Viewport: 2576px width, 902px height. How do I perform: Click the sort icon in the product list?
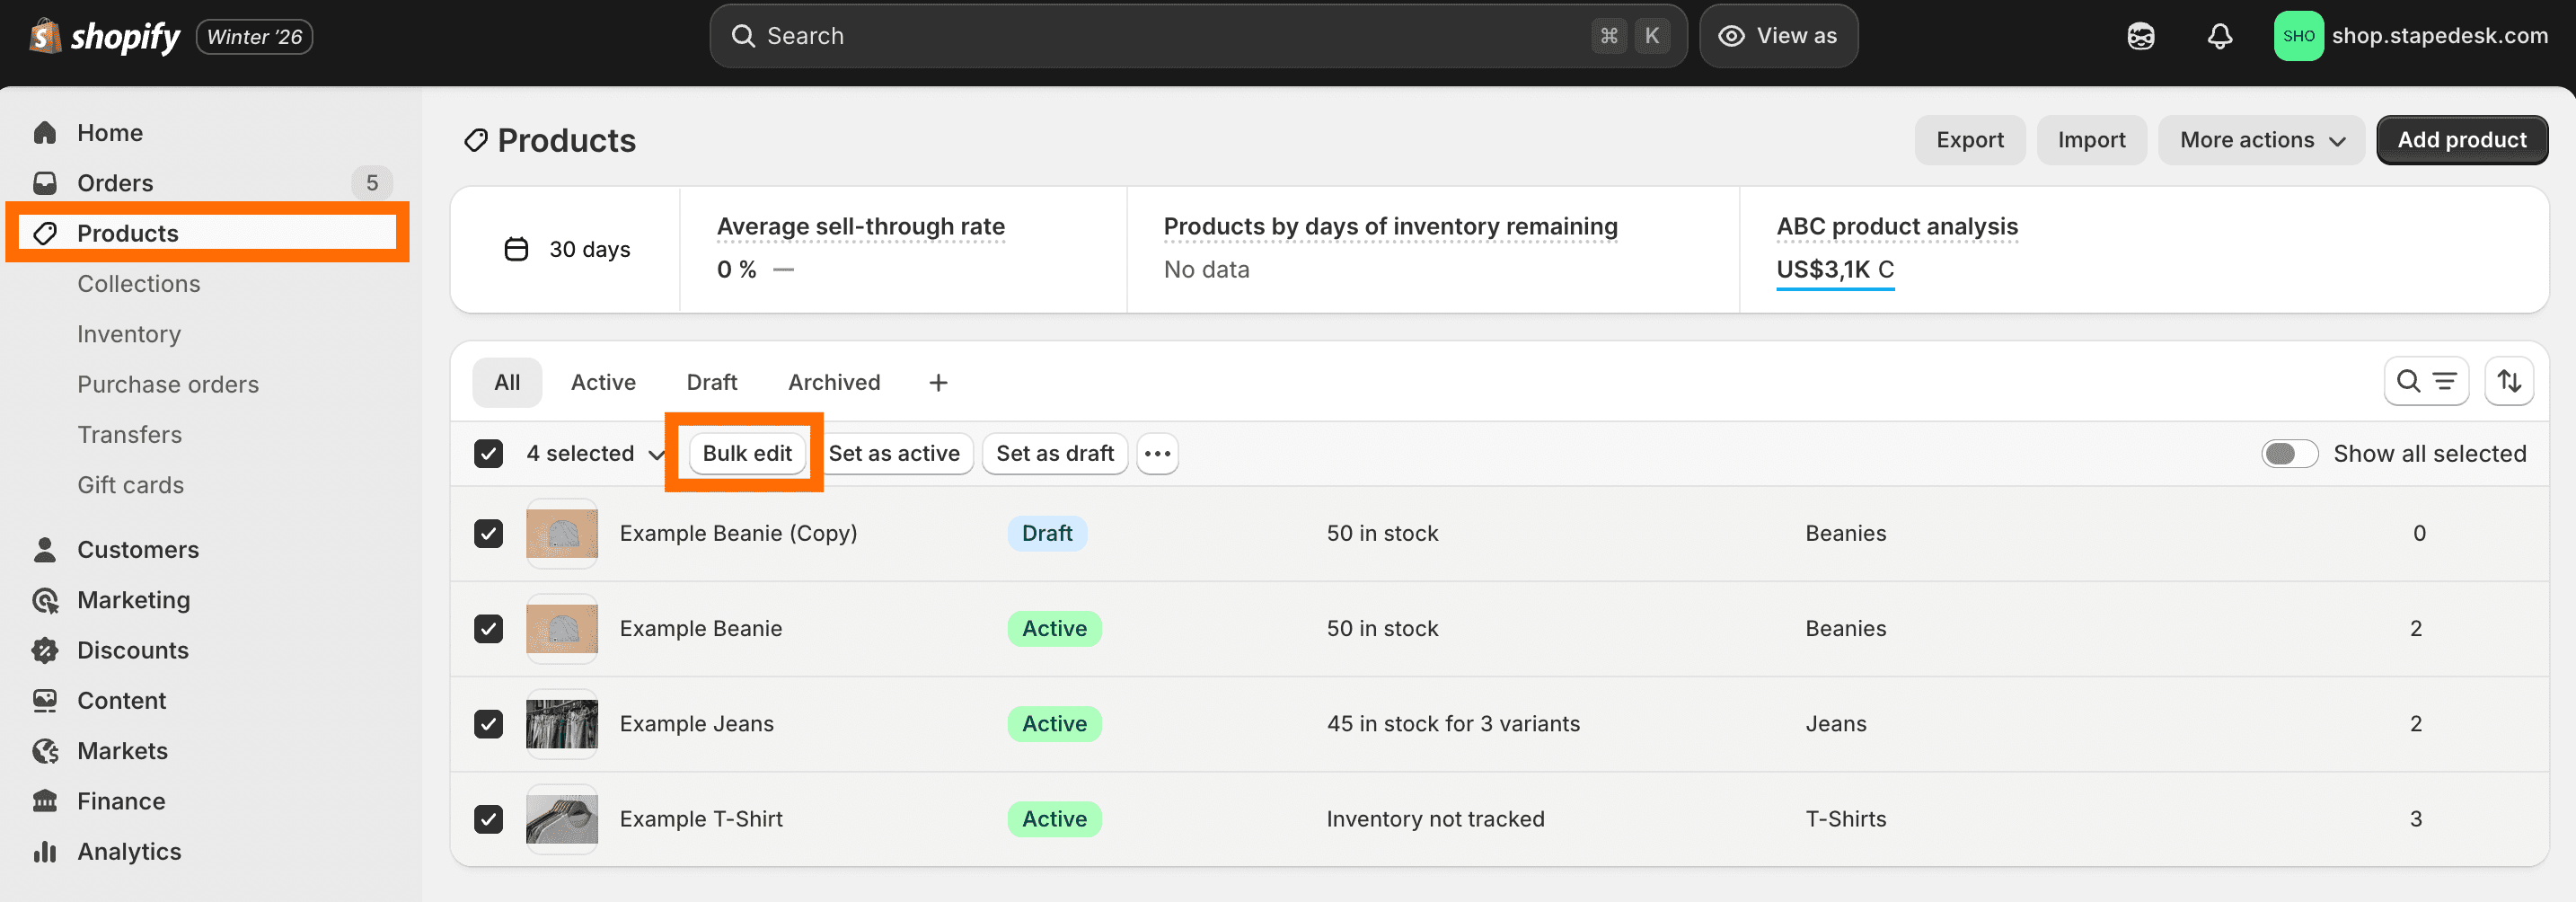[x=2510, y=381]
